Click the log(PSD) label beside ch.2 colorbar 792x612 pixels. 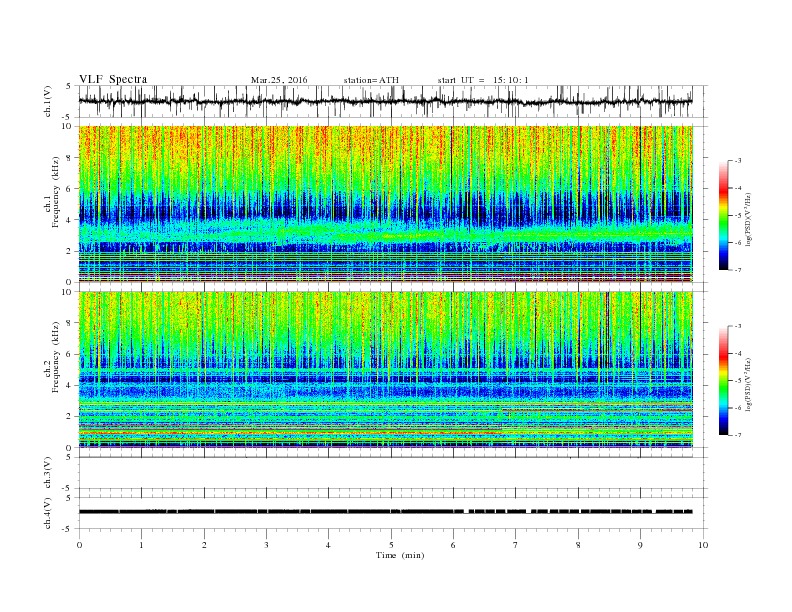pyautogui.click(x=749, y=384)
